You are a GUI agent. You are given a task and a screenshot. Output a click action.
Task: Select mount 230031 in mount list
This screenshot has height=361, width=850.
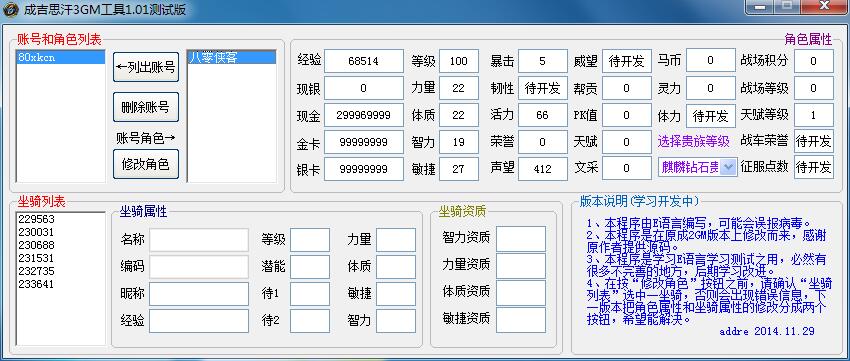pos(61,232)
